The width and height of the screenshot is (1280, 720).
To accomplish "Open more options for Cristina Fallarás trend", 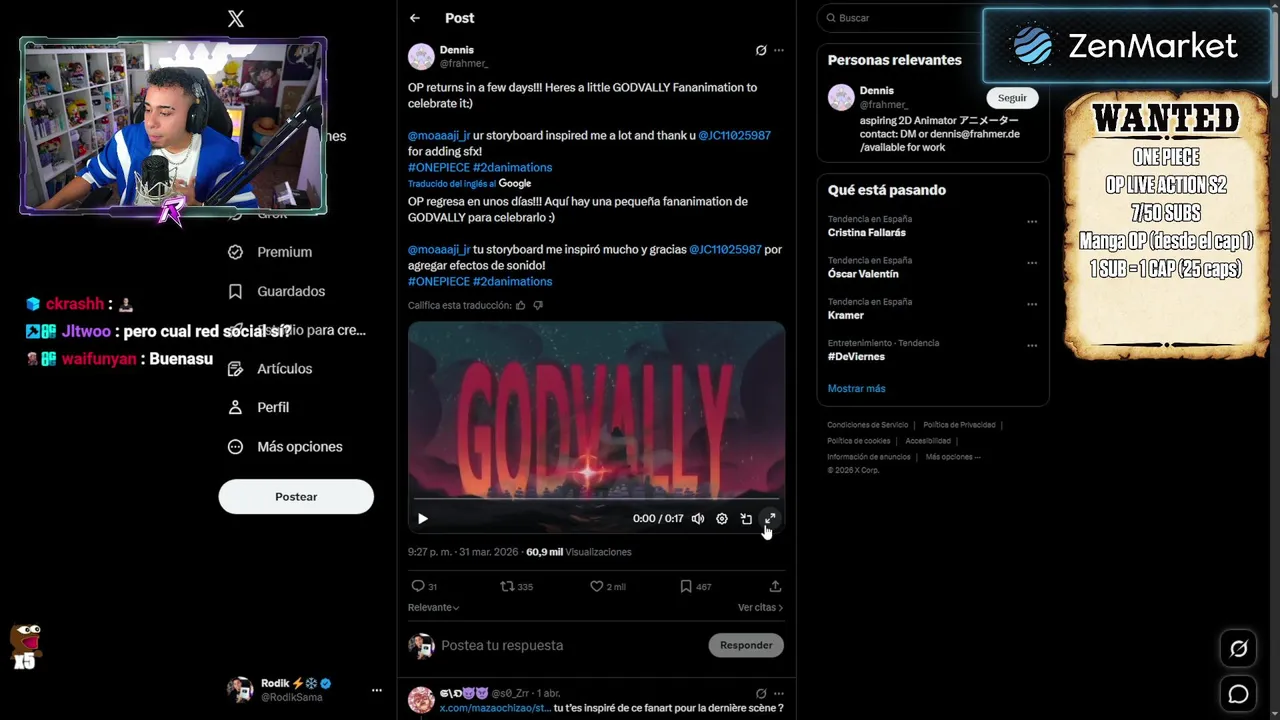I will [1032, 222].
